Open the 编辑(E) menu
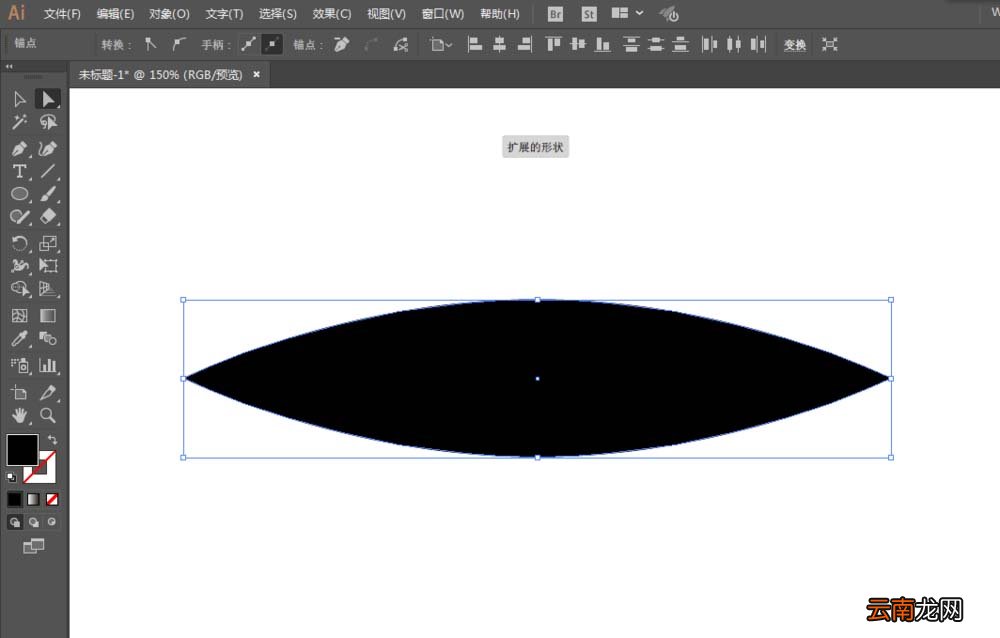The image size is (1000, 638). coord(115,13)
